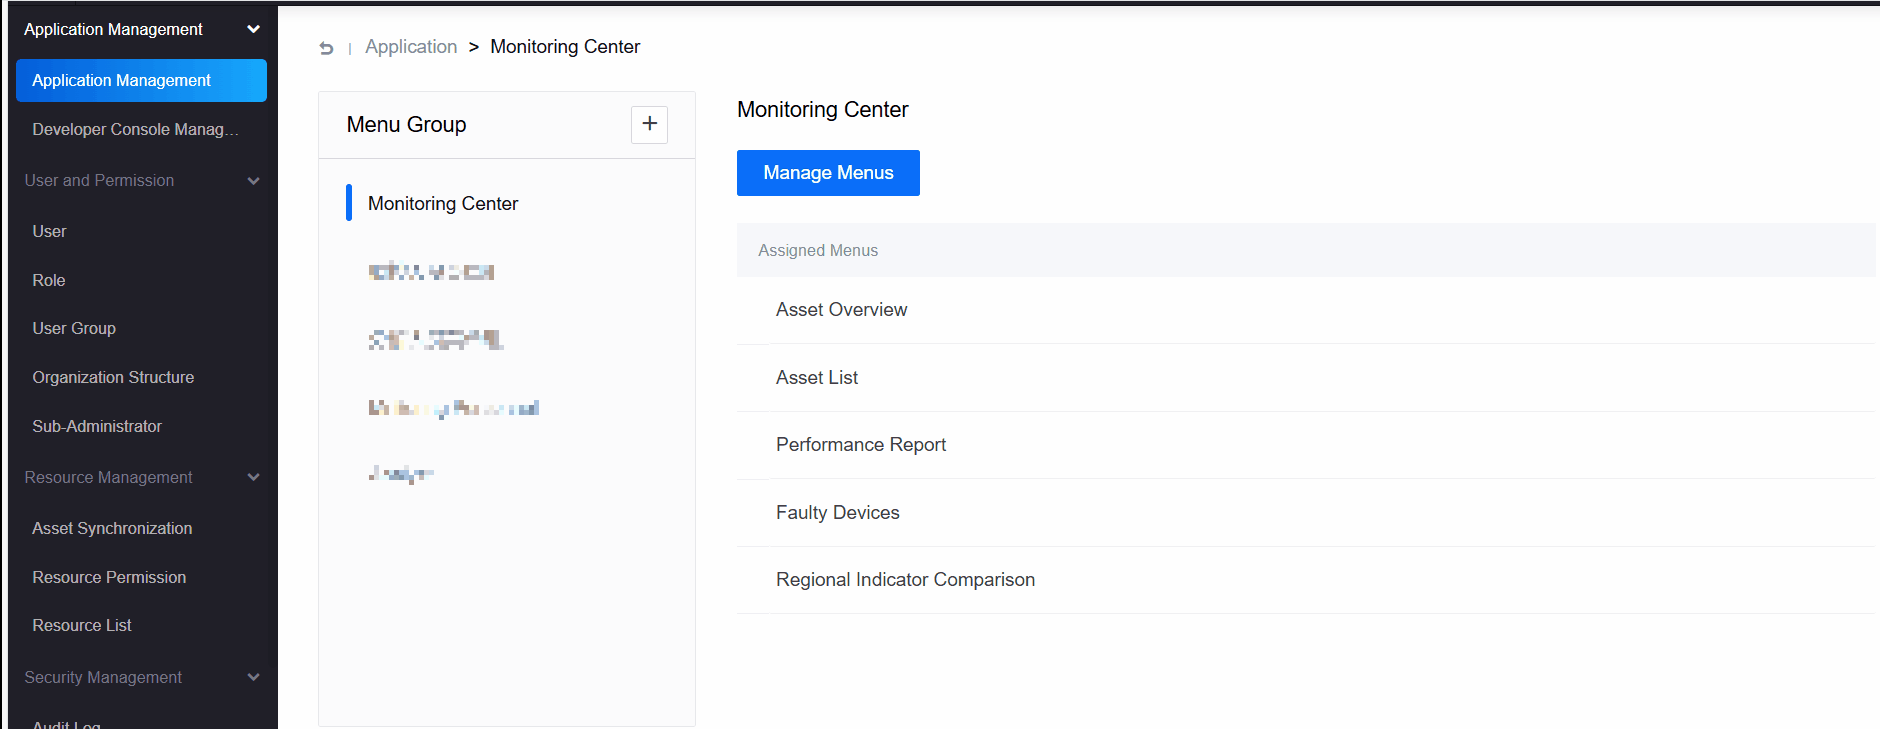
Task: Open User Group in sidebar
Action: point(74,329)
